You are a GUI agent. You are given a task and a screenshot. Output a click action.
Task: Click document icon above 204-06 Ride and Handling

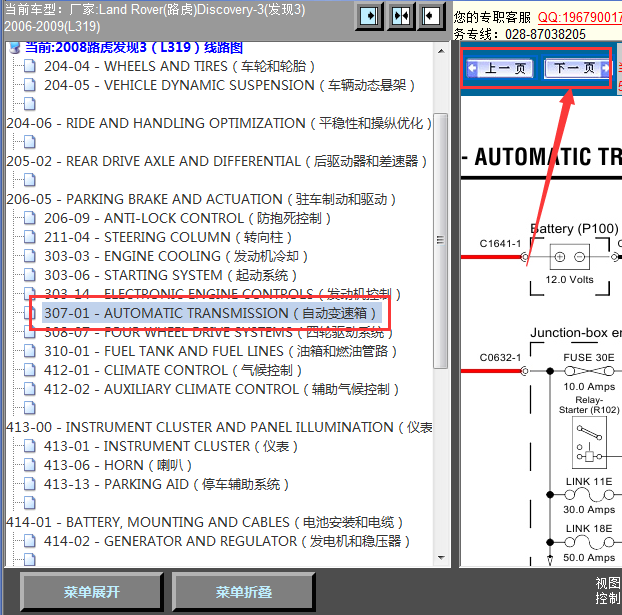tap(30, 104)
